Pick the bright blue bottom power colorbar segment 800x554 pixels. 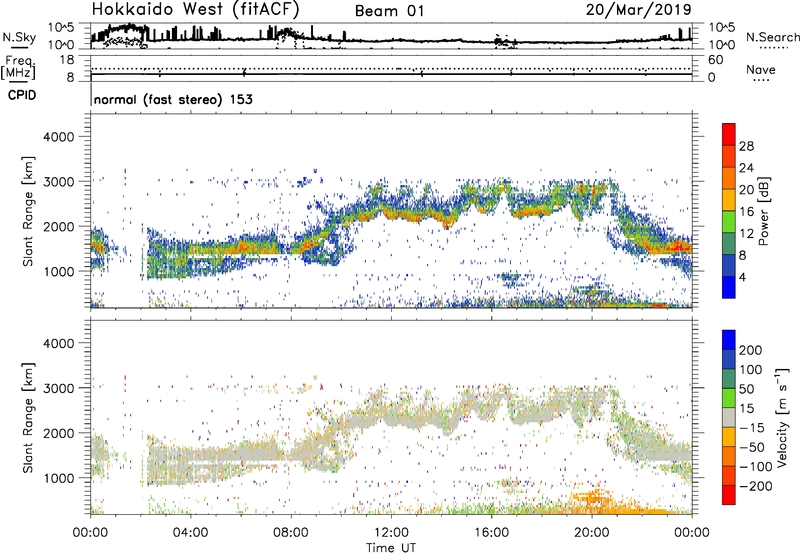[729, 287]
